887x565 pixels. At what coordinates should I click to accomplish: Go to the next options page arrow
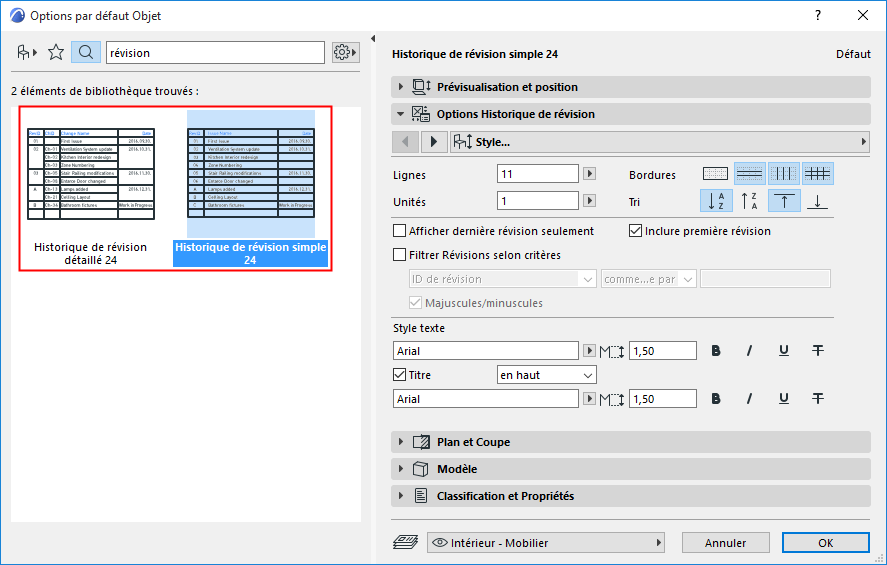click(x=434, y=141)
